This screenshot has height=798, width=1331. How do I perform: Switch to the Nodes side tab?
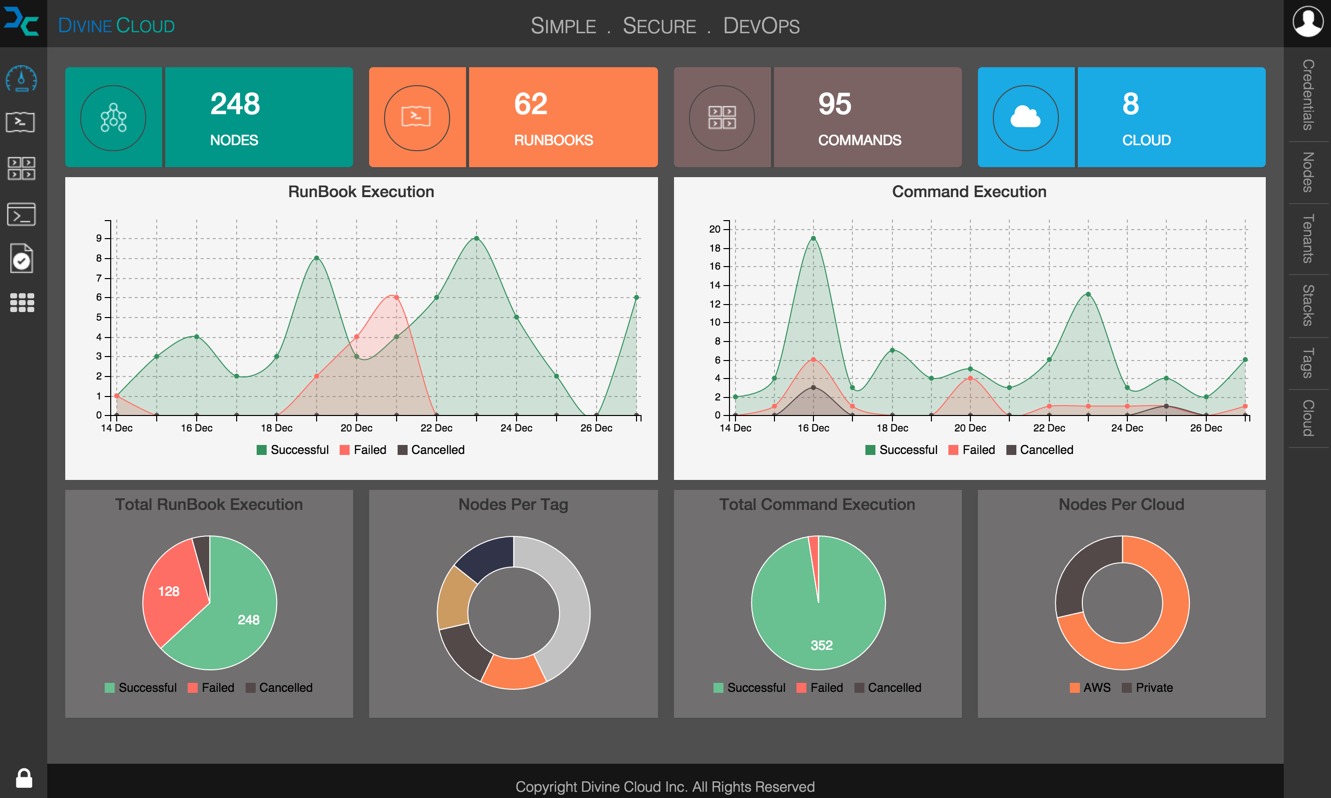pos(1307,172)
